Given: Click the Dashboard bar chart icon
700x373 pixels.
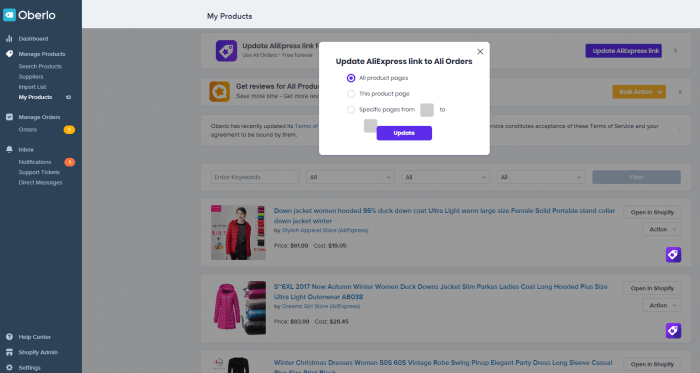Looking at the screenshot, I should point(9,39).
